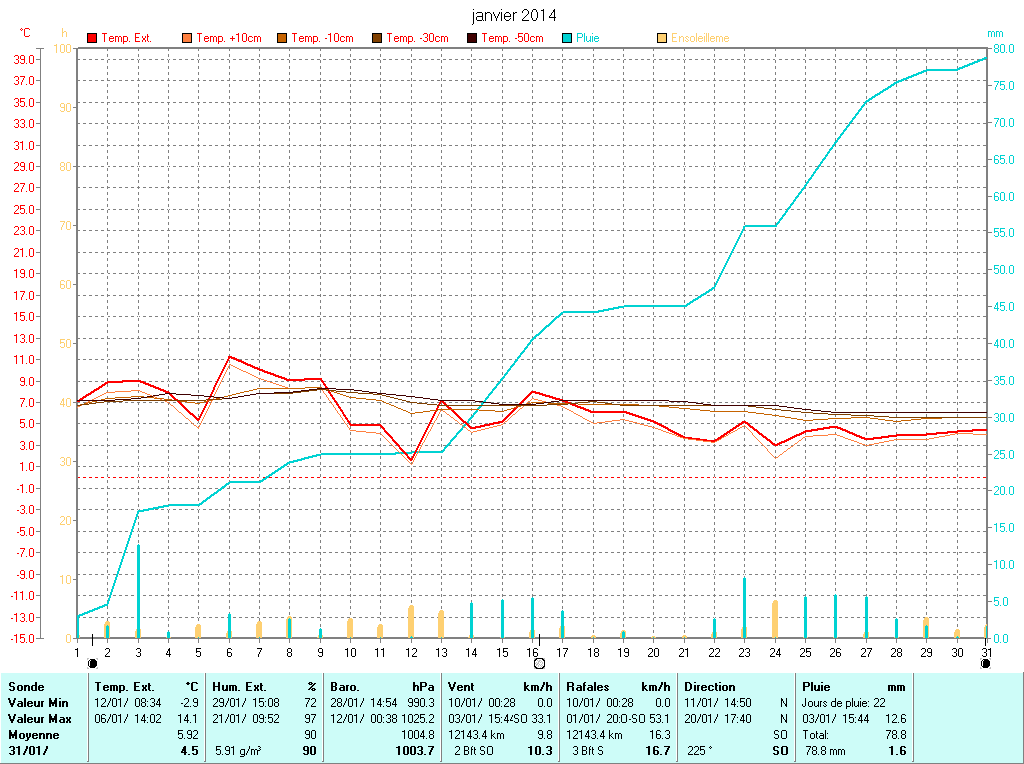Select the Temp. -10cm legend label
This screenshot has width=1024, height=764.
click(322, 38)
